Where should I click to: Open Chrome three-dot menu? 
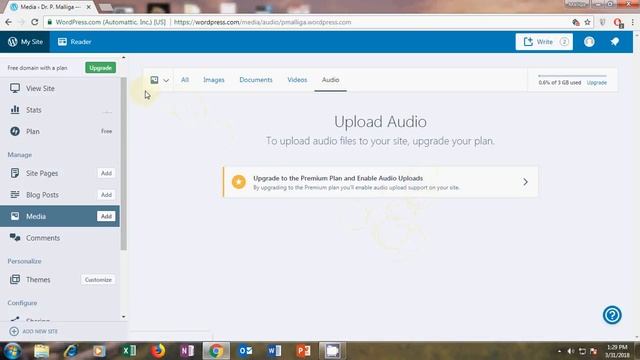[633, 22]
